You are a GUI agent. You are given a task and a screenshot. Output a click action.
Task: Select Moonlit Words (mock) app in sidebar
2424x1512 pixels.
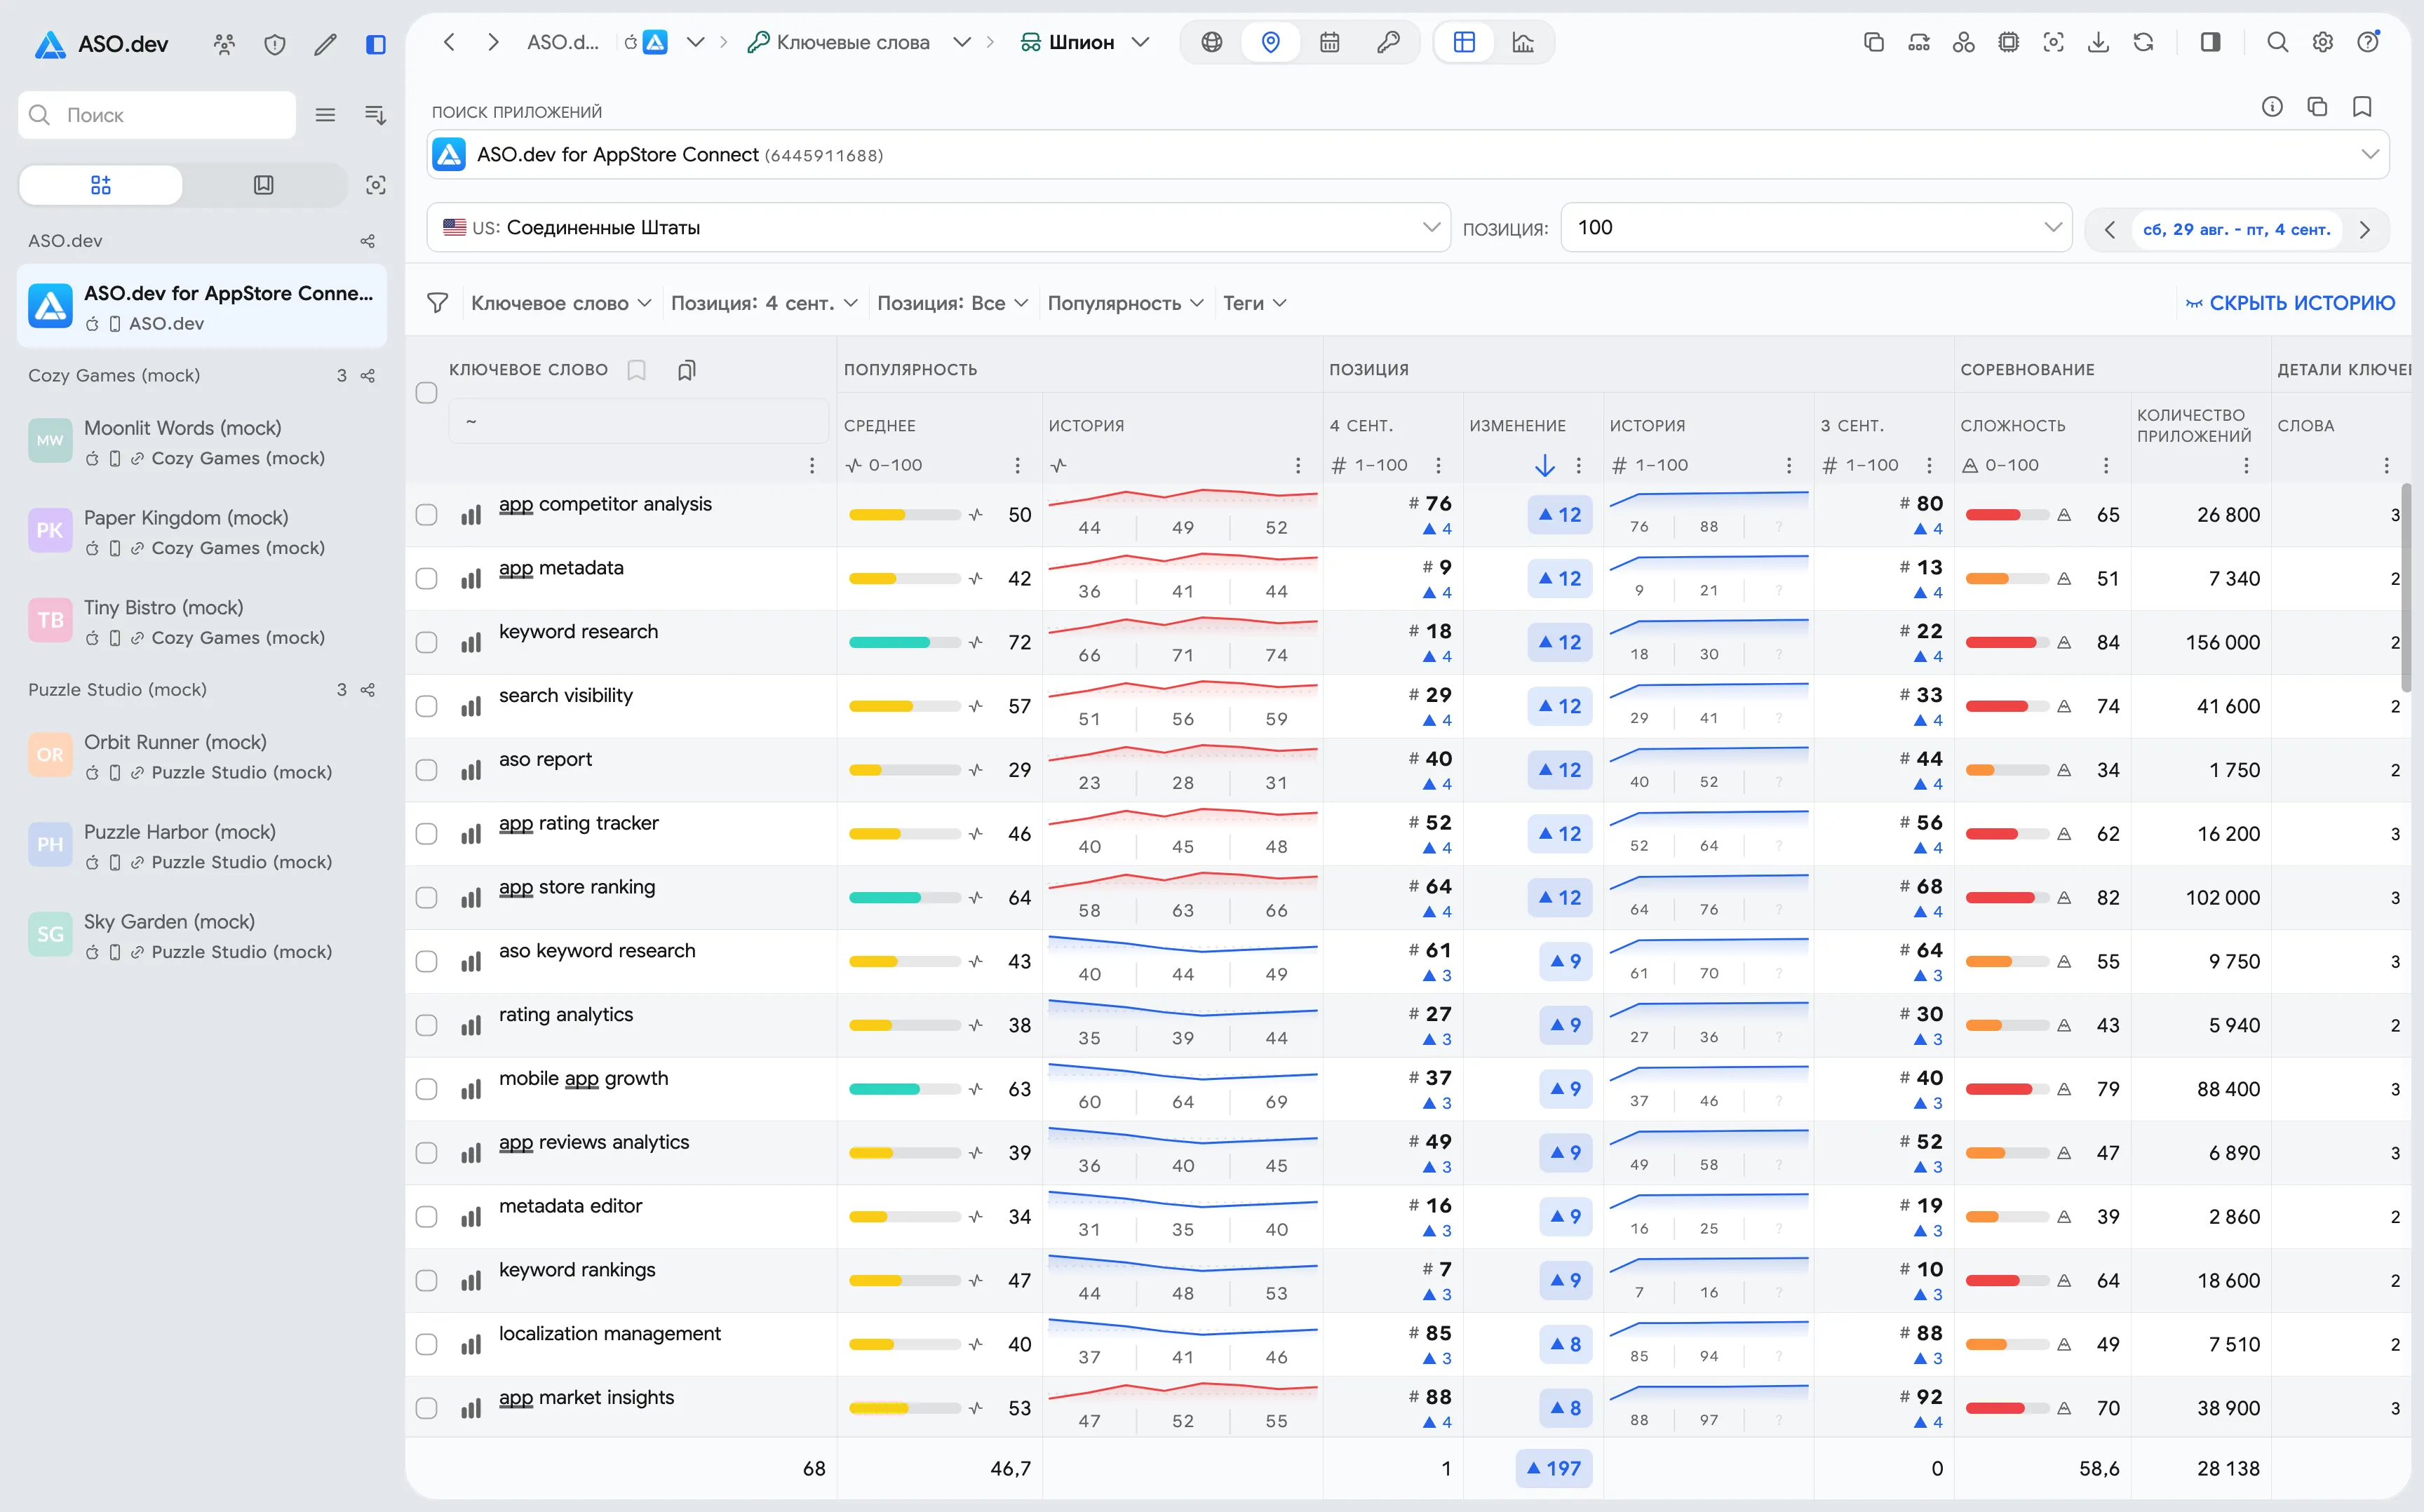tap(202, 442)
